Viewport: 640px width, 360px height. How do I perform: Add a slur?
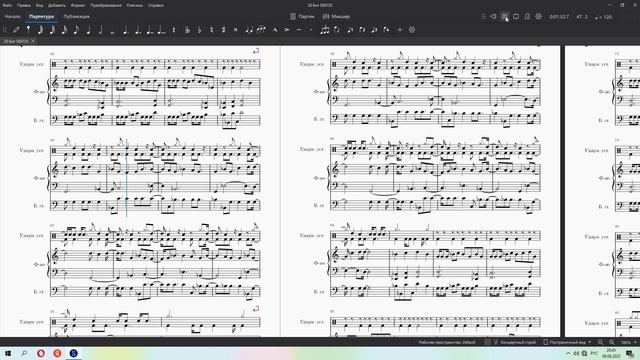262,29
